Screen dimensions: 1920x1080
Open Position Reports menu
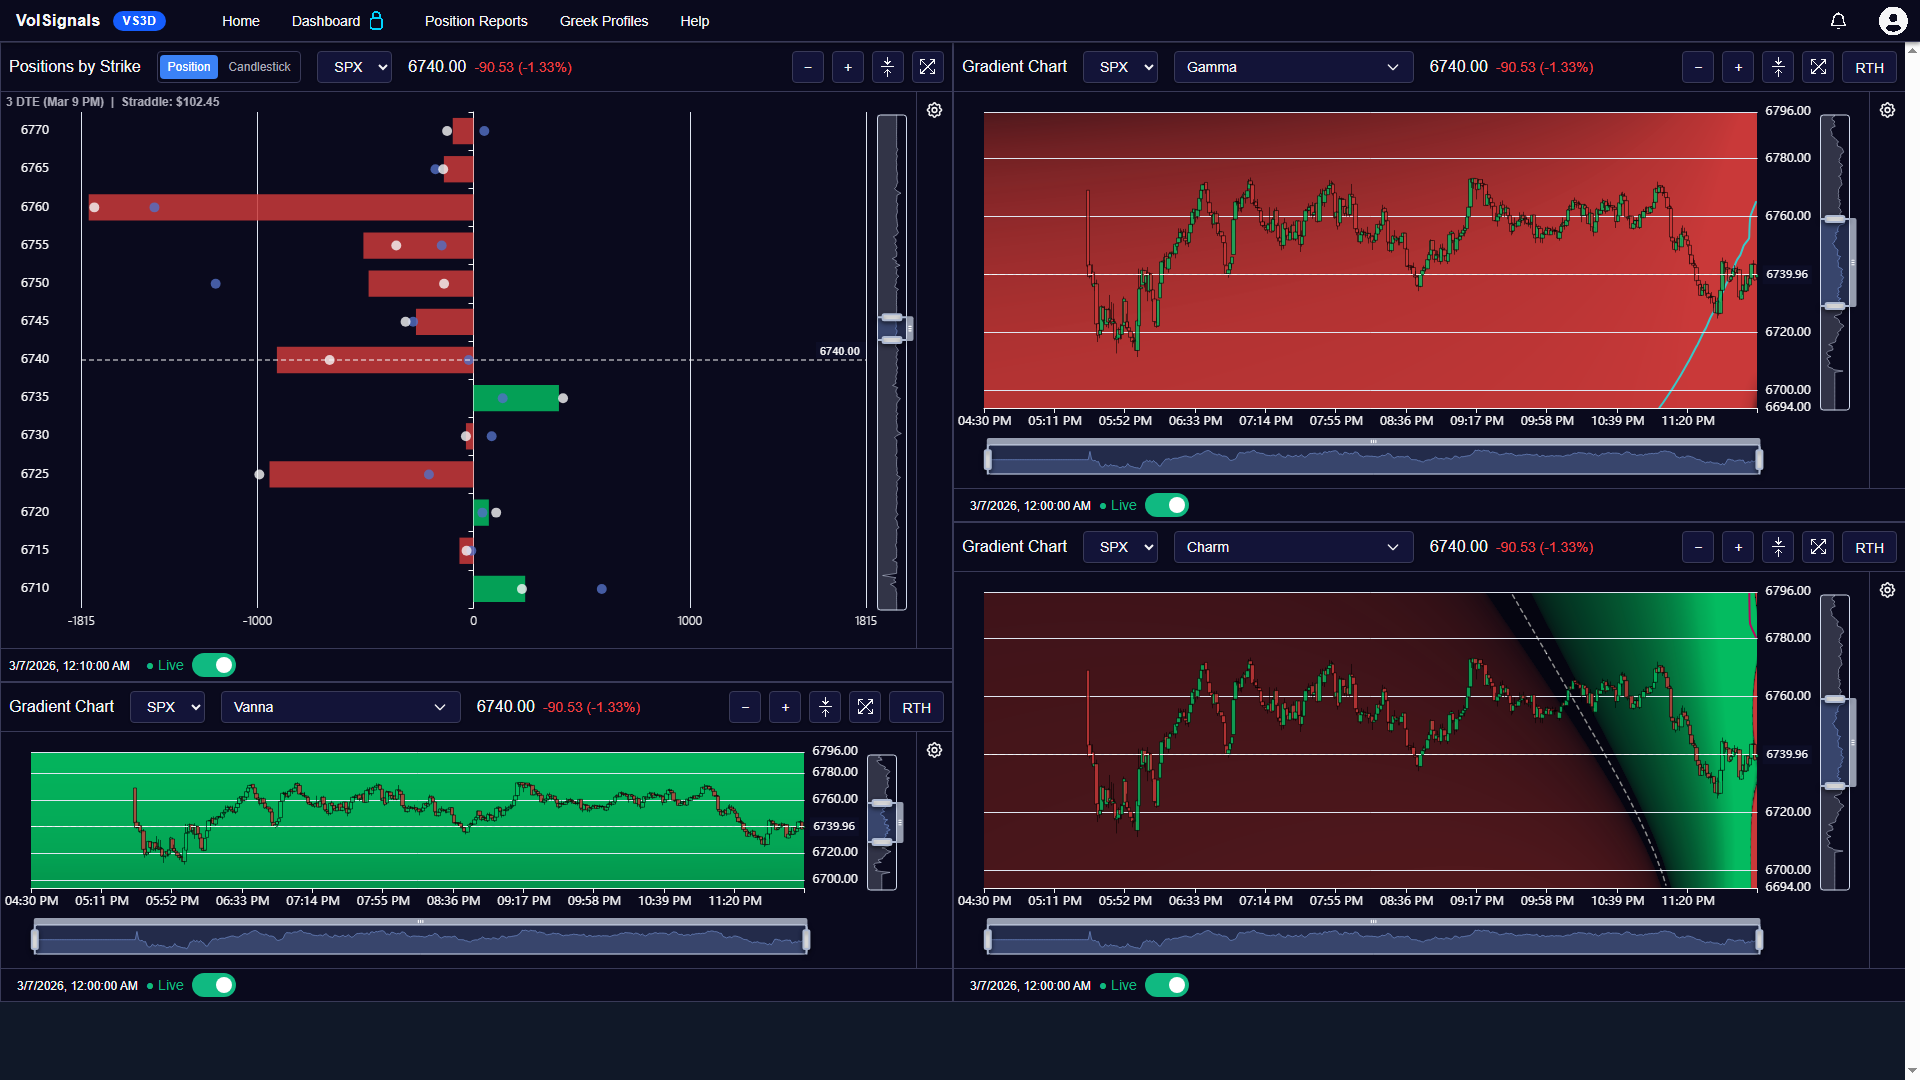[x=476, y=21]
